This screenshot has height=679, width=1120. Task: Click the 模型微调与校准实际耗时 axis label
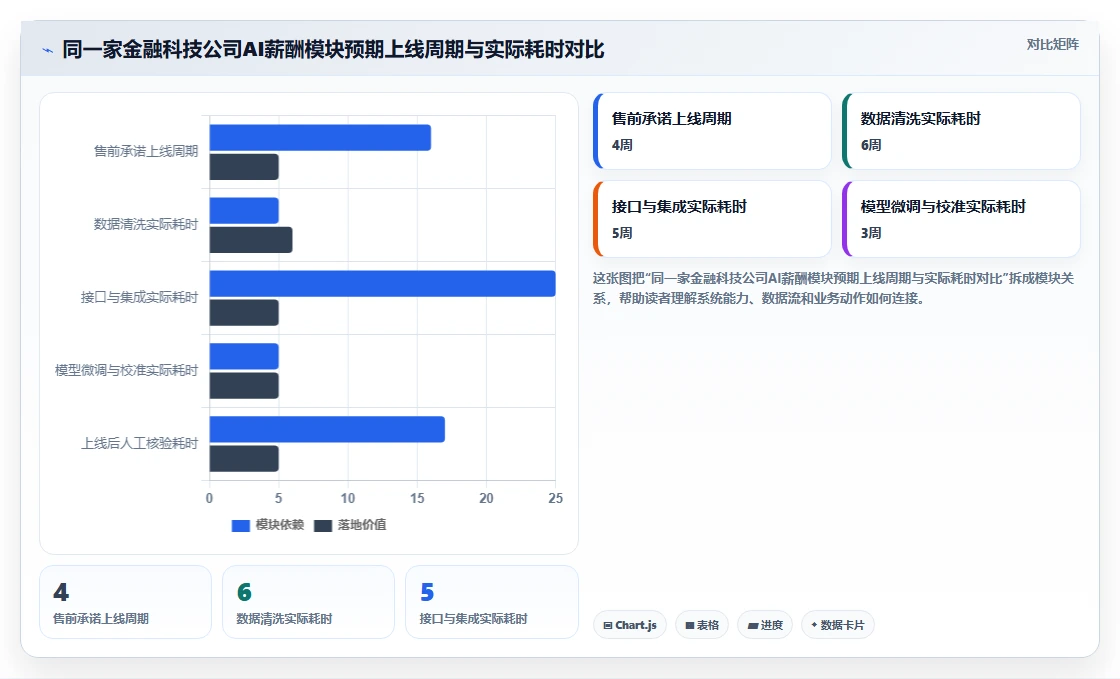pos(126,370)
